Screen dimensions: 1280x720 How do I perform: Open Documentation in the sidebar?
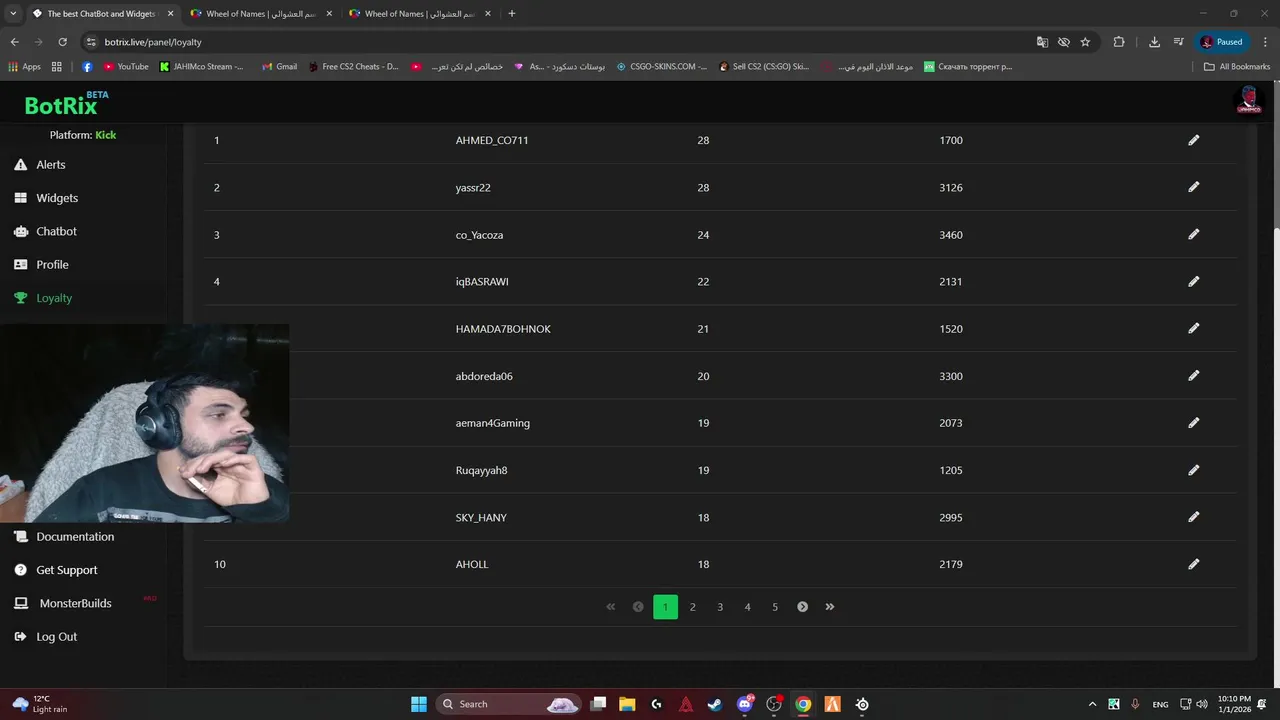[x=64, y=537]
